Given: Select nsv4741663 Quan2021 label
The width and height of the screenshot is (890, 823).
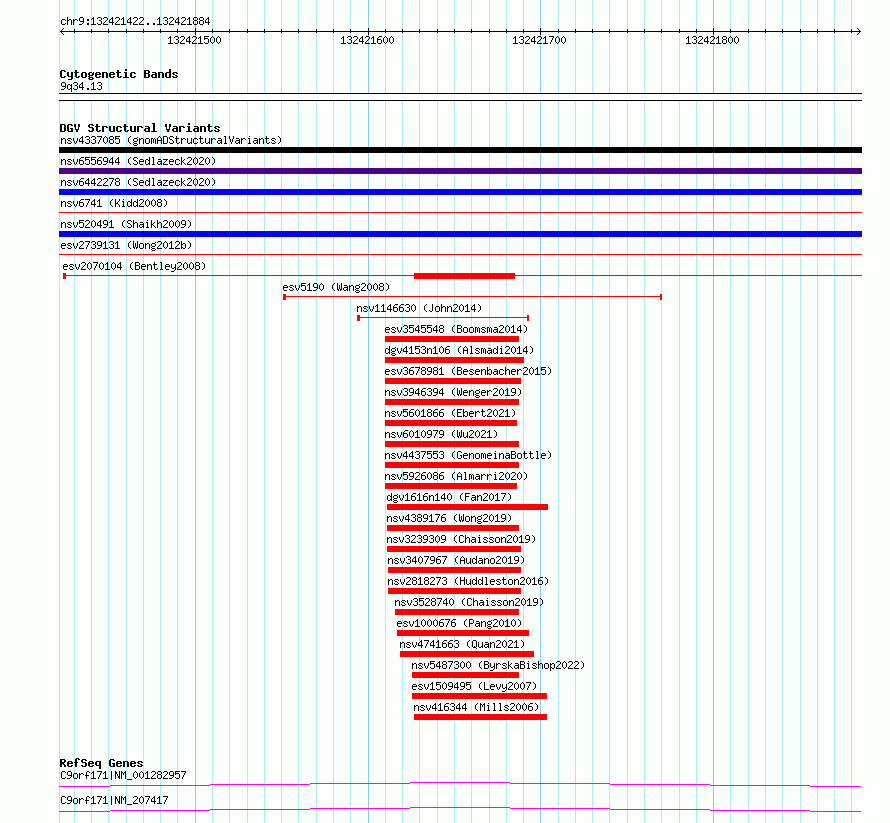Looking at the screenshot, I should click(x=462, y=644).
